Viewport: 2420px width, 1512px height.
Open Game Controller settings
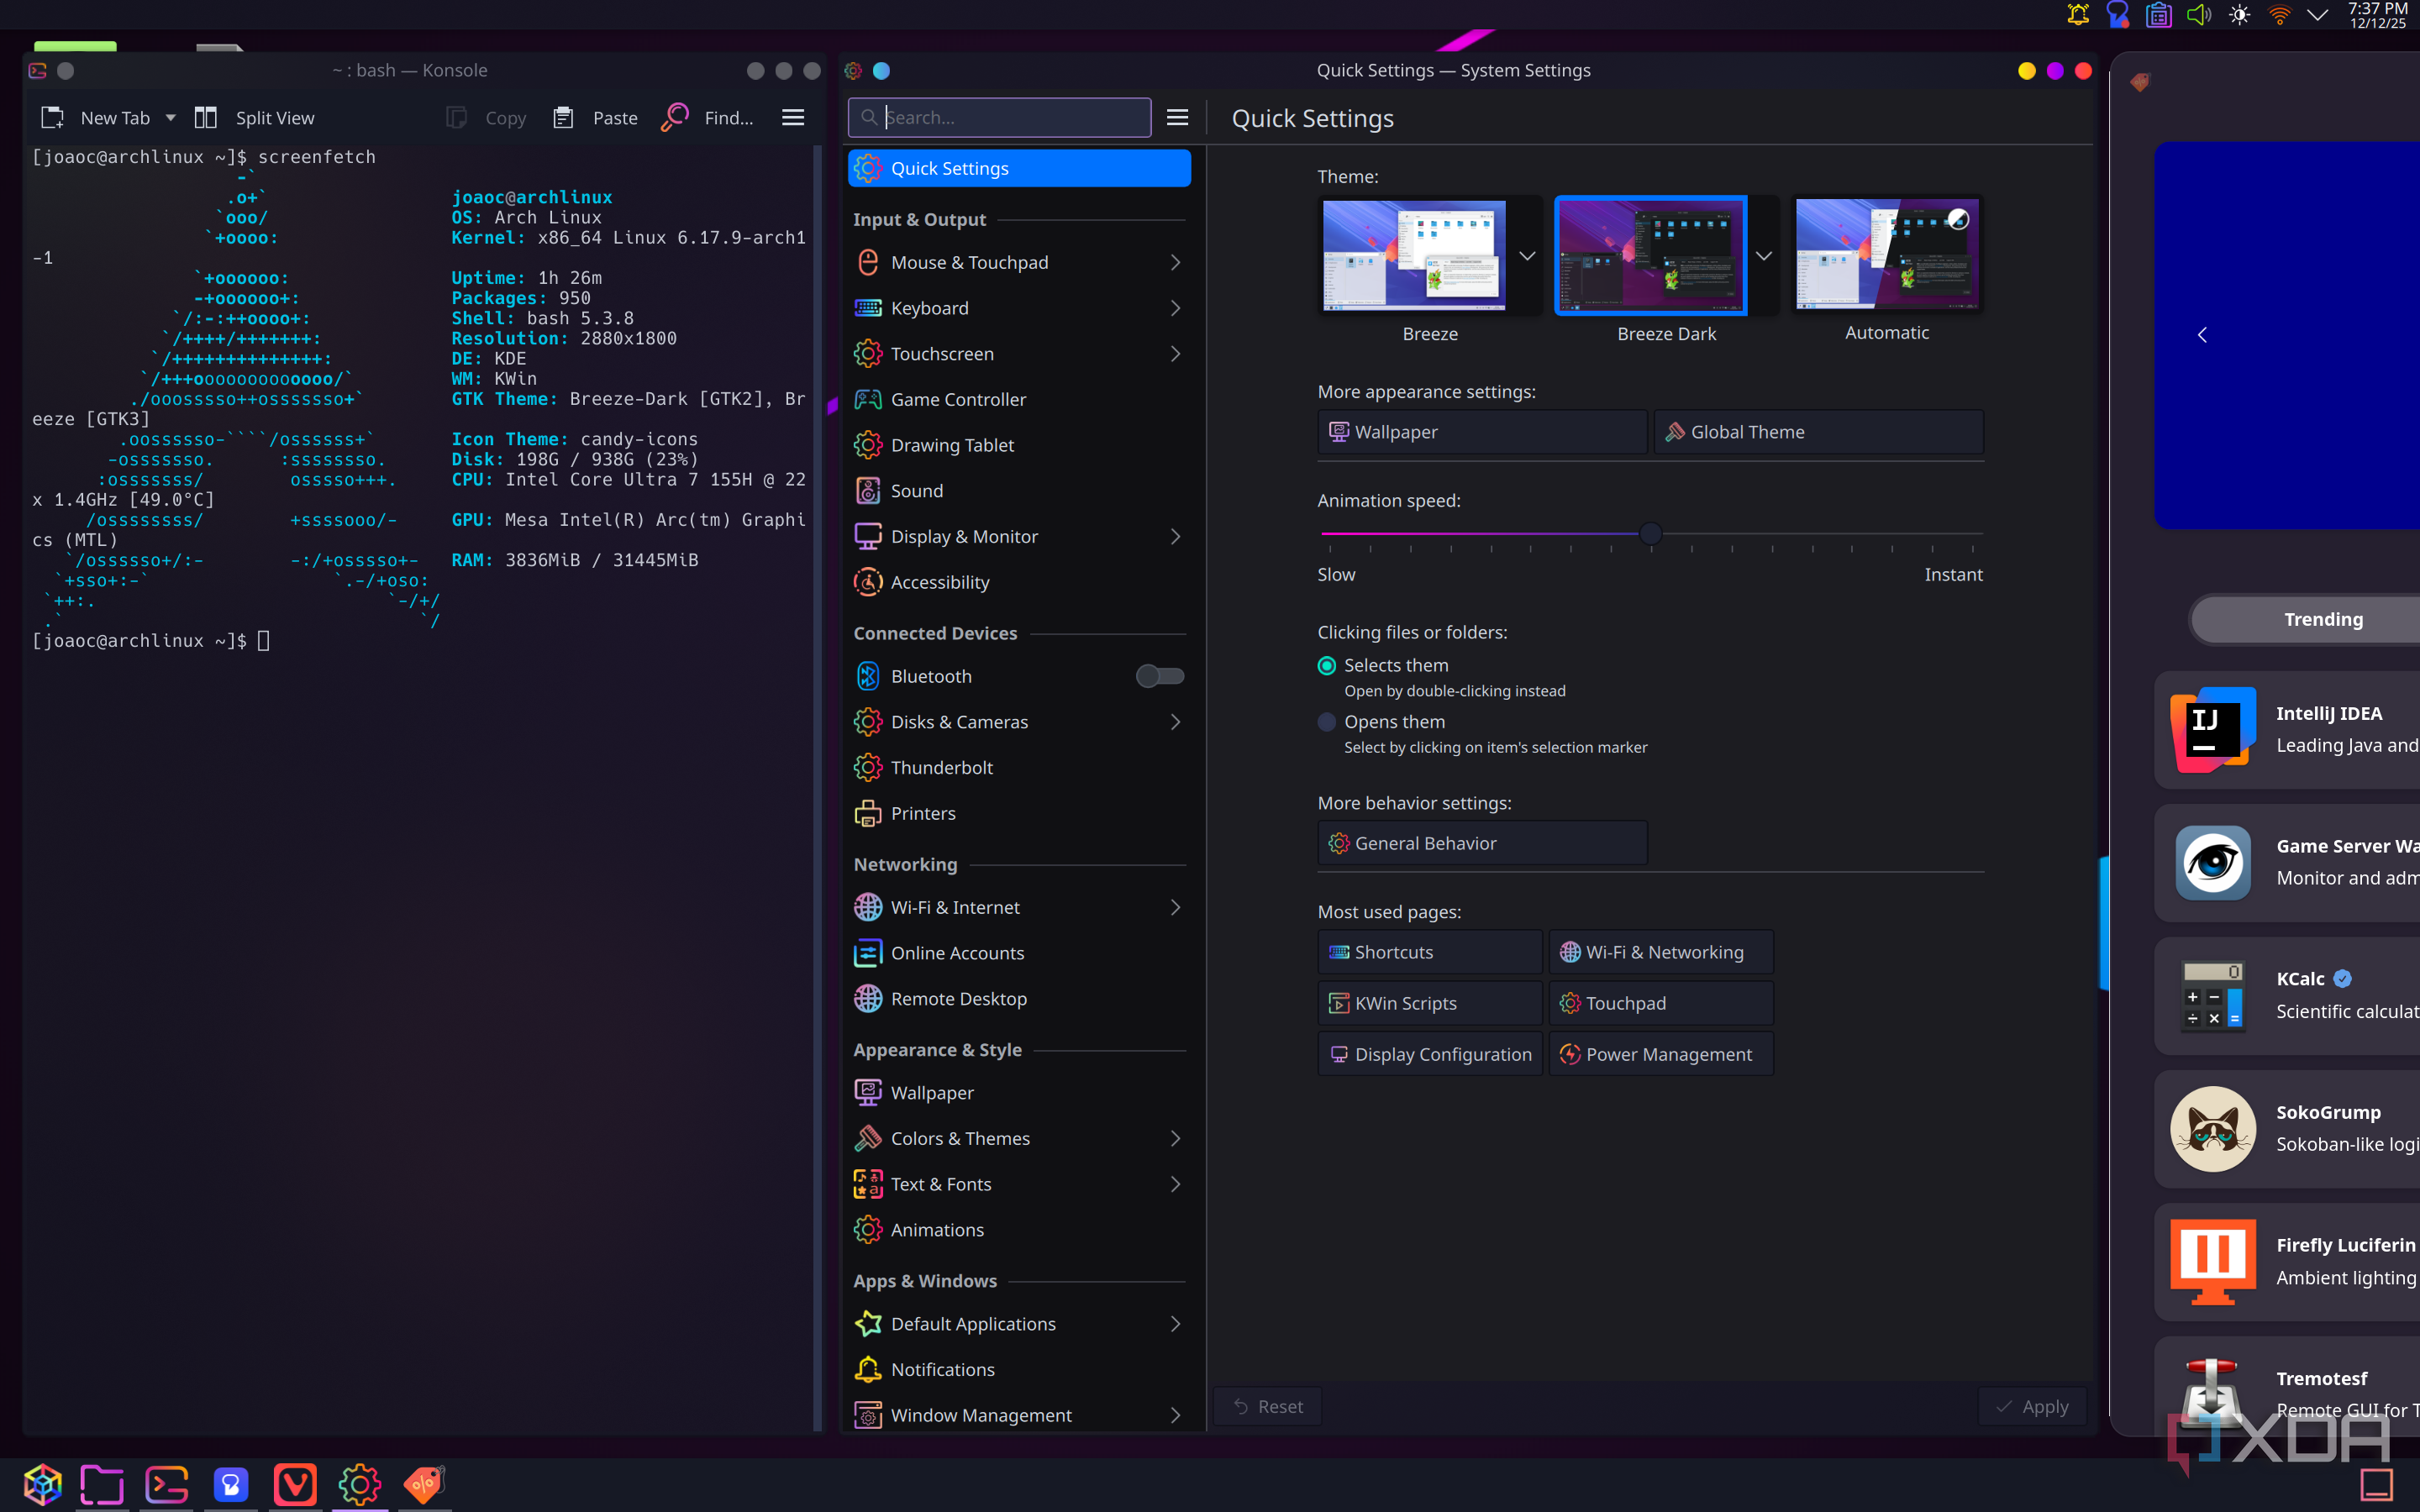click(1019, 399)
